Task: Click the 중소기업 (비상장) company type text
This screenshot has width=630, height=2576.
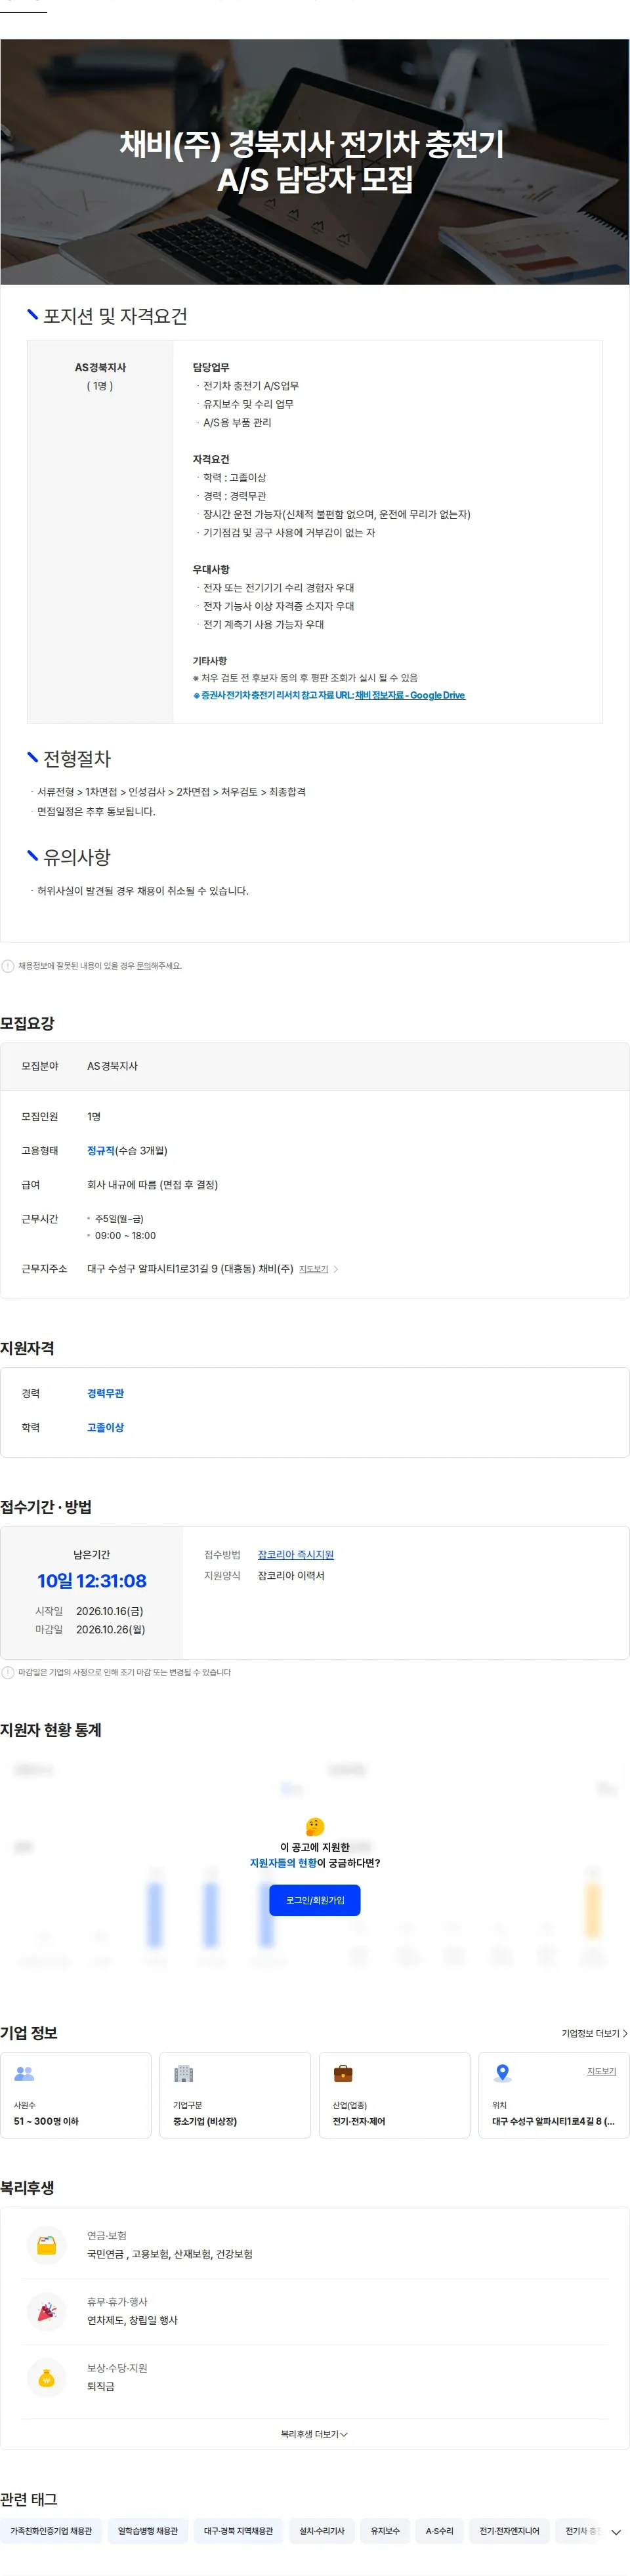Action: pyautogui.click(x=205, y=2121)
